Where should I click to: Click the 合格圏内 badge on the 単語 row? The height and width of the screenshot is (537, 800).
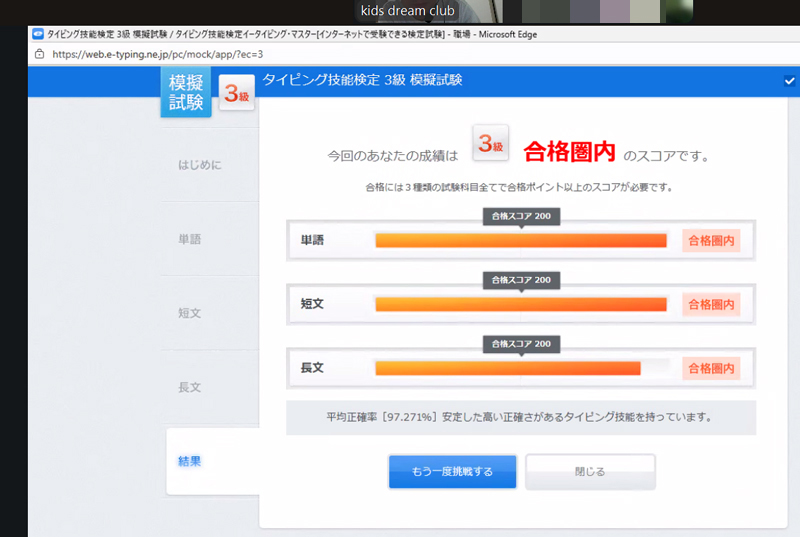[711, 241]
